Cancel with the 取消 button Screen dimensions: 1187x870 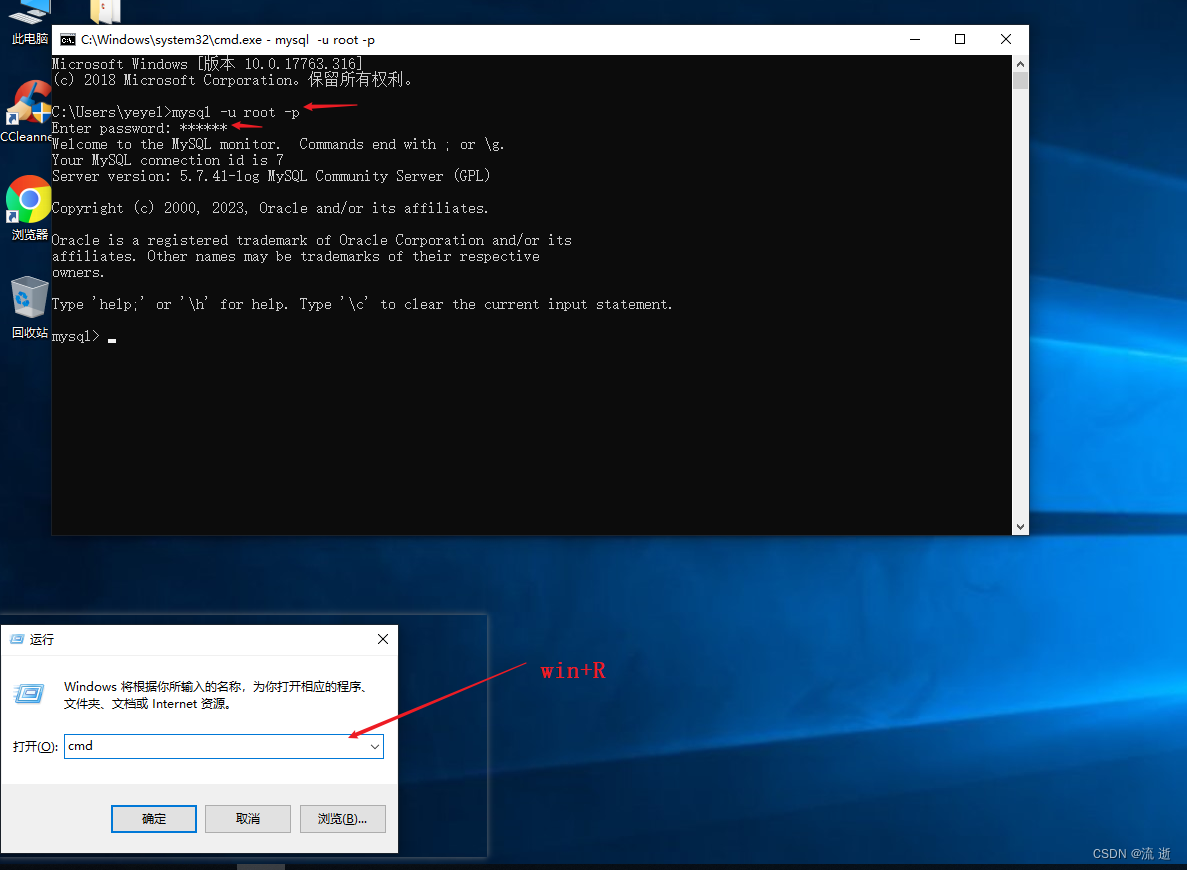click(248, 819)
